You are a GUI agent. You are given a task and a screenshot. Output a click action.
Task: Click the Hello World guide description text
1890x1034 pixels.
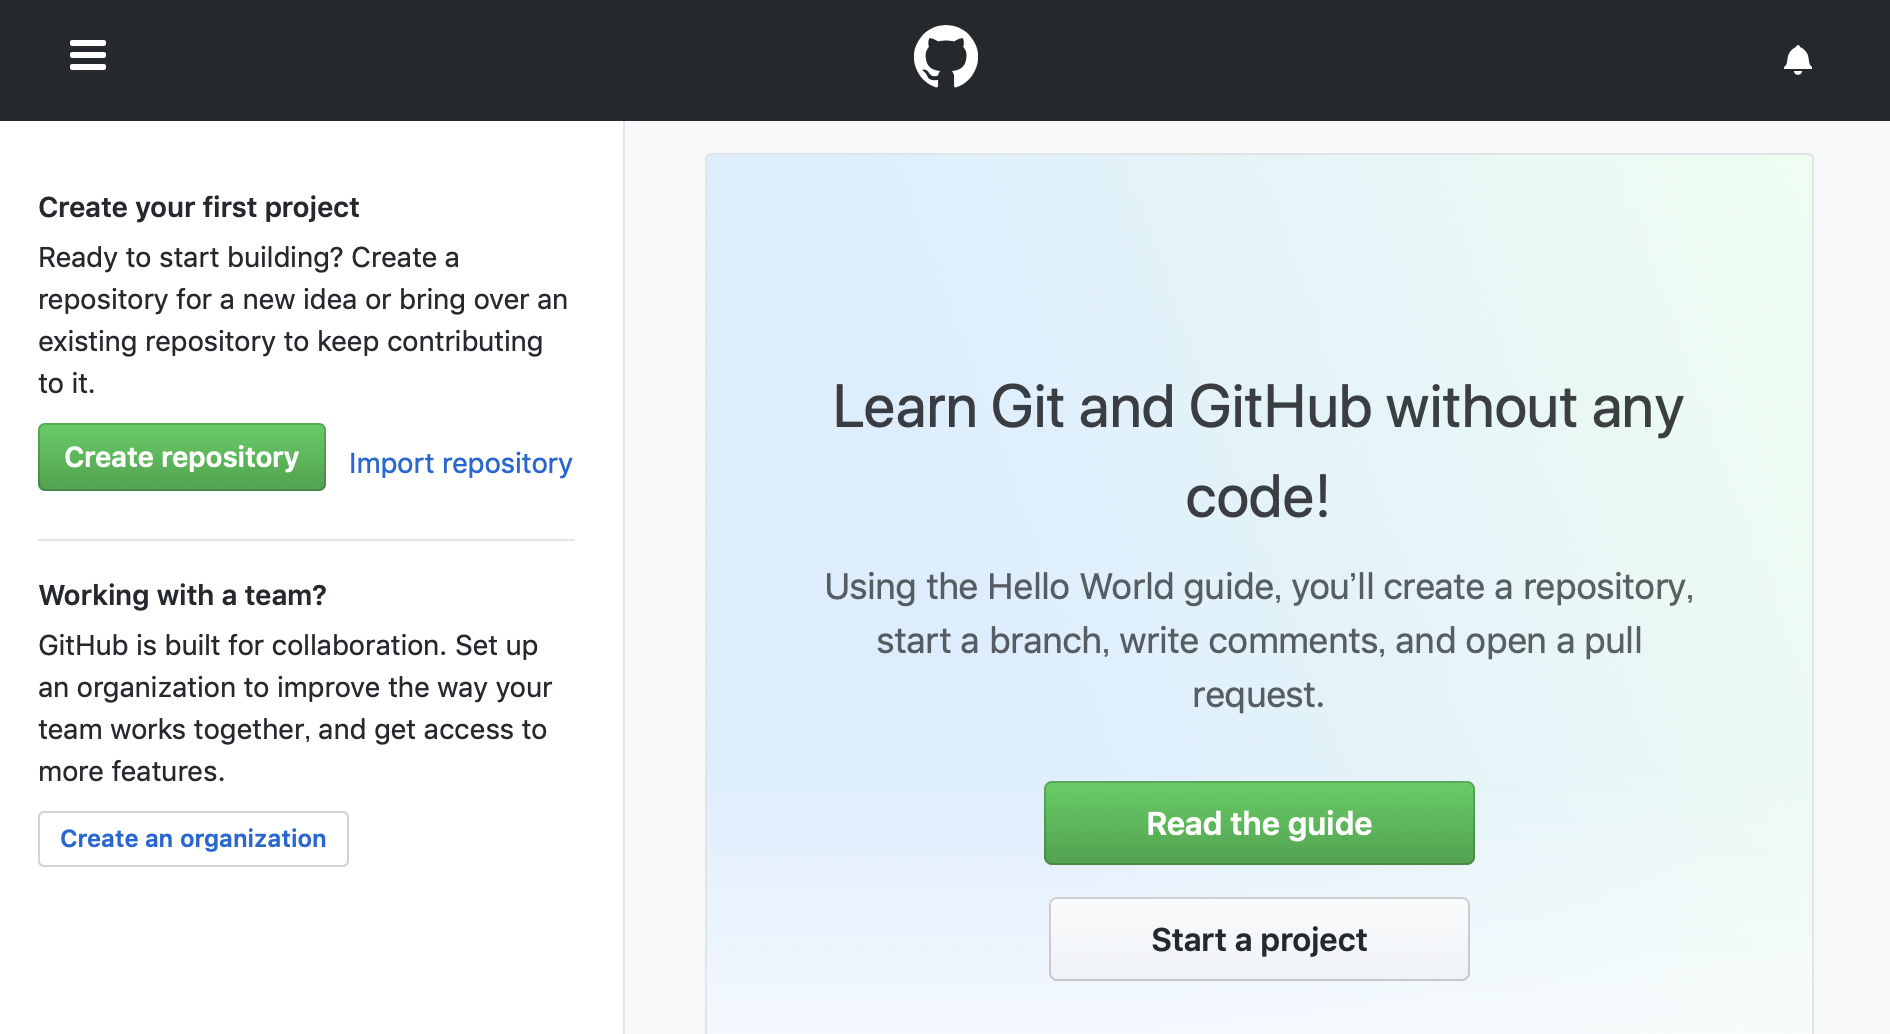point(1259,641)
